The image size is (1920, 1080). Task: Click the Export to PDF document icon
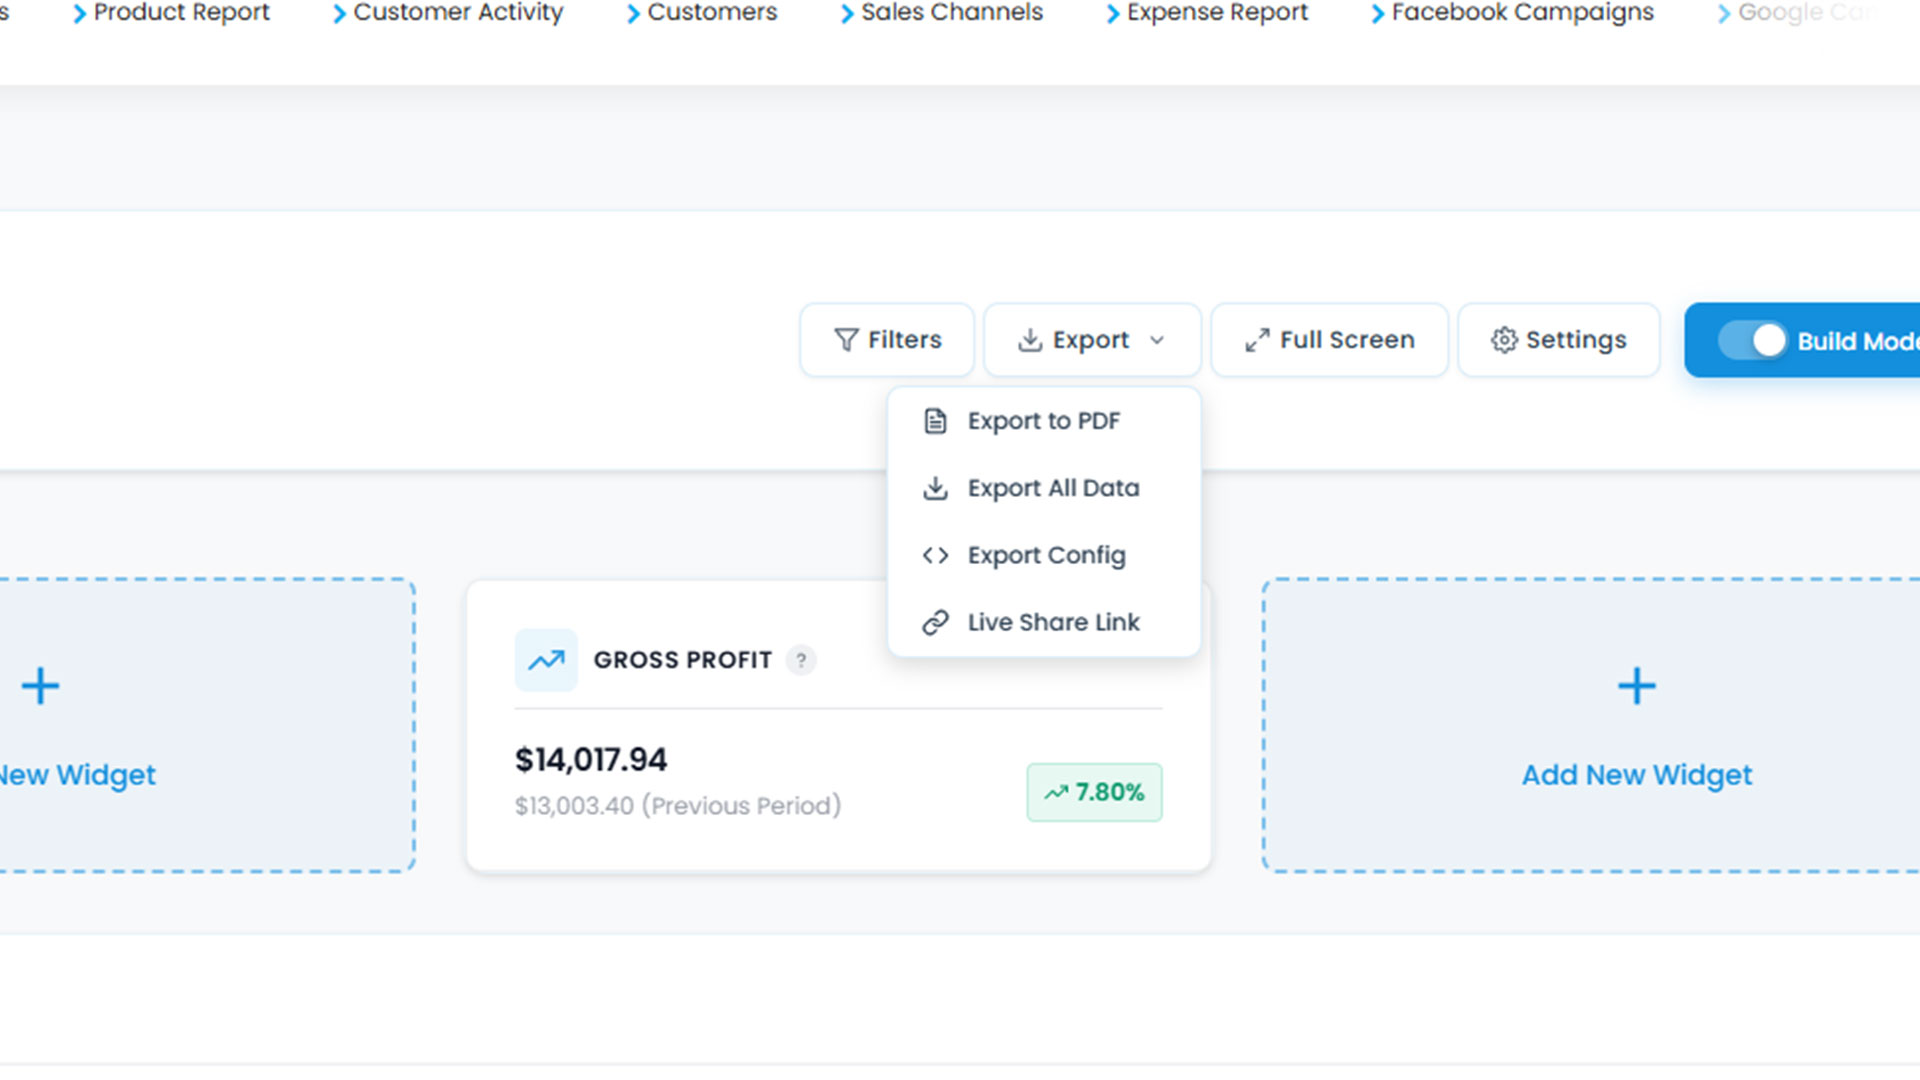pos(935,421)
